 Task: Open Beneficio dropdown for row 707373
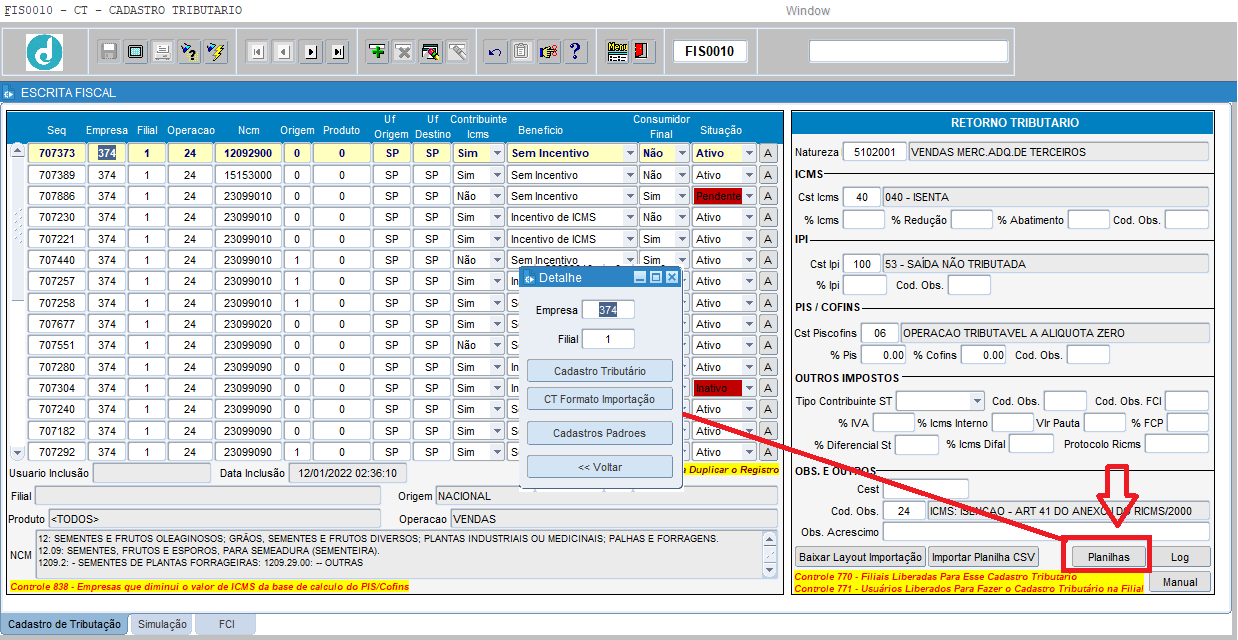pyautogui.click(x=630, y=154)
